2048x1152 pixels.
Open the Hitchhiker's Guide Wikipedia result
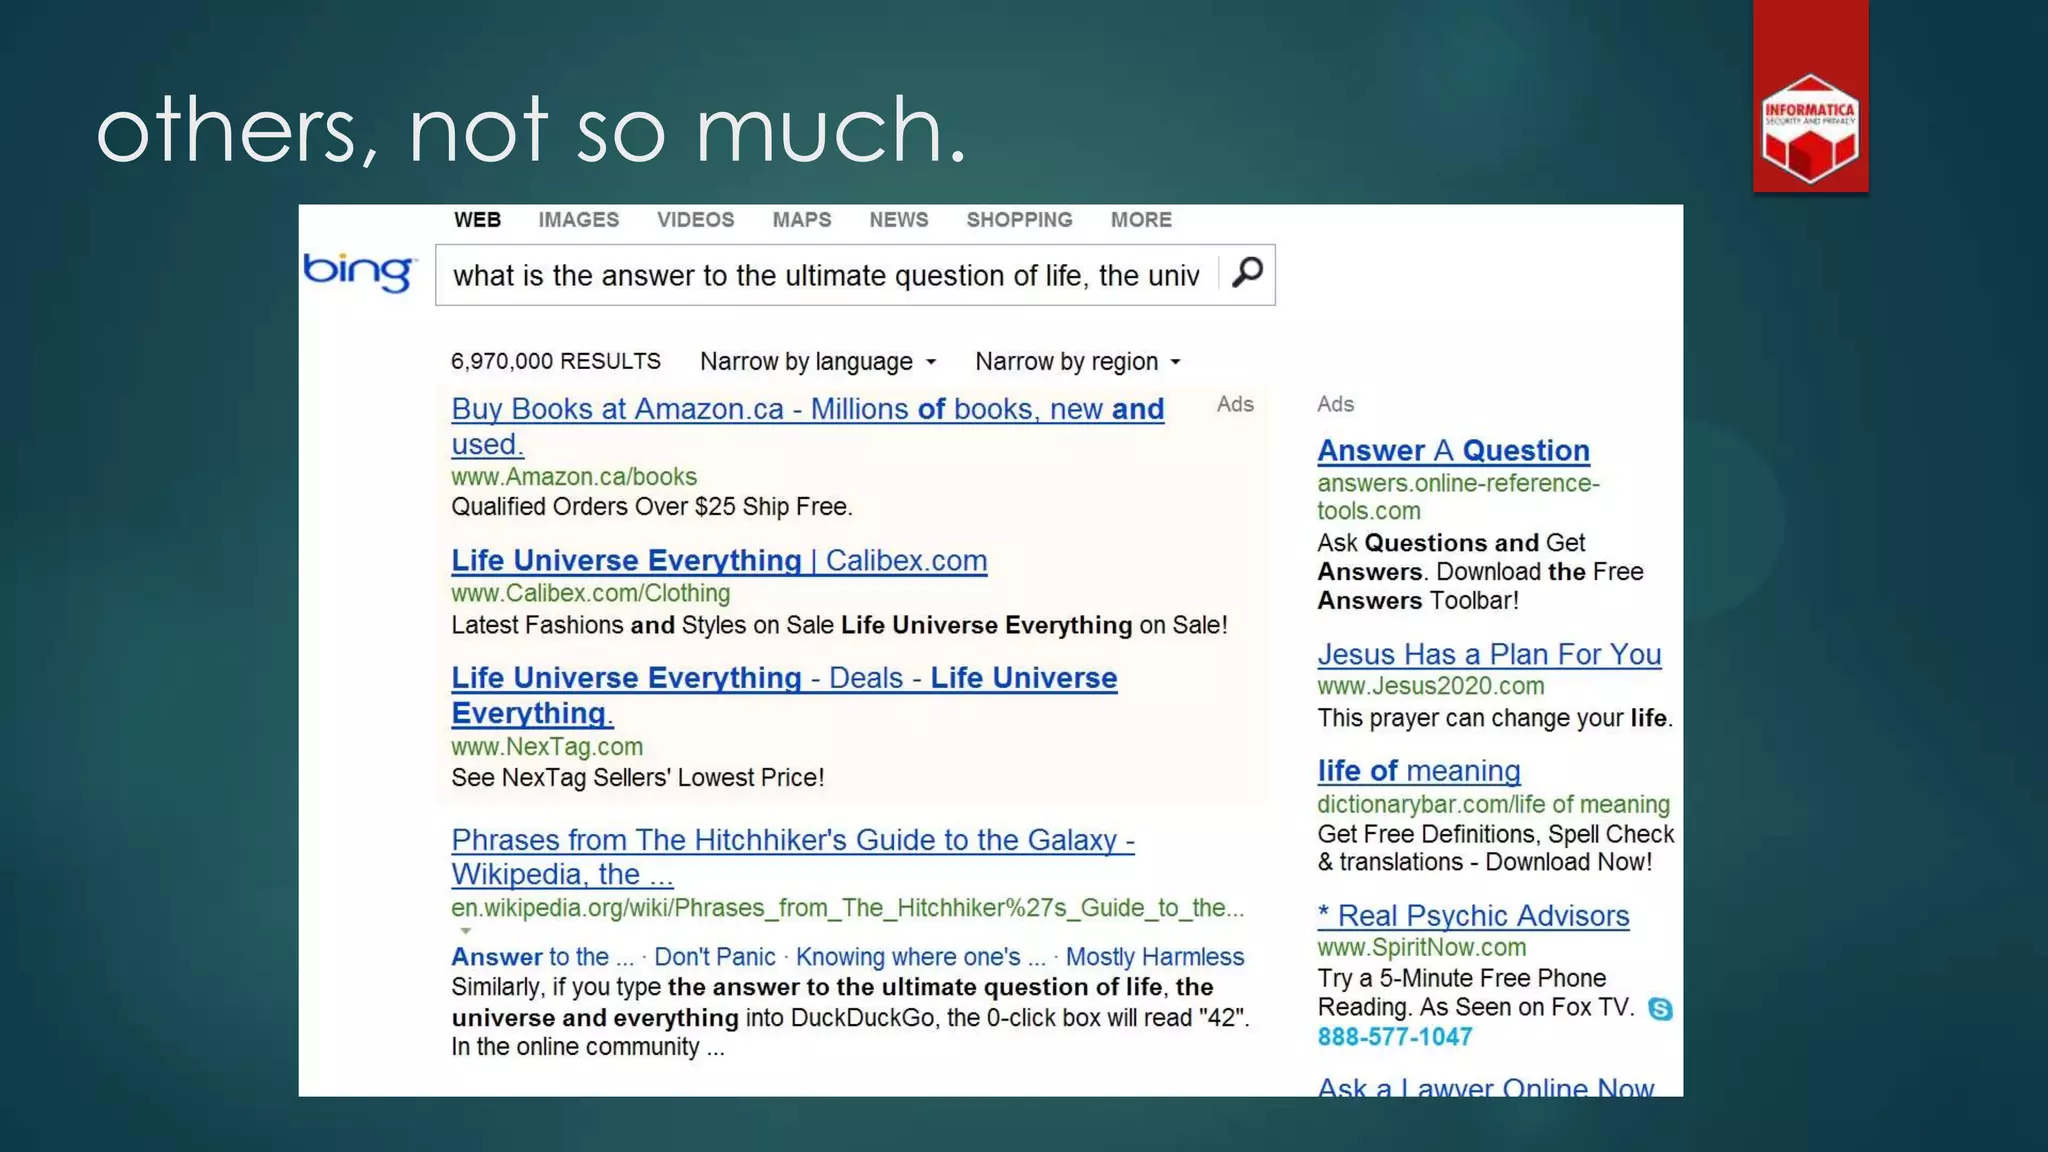(792, 841)
